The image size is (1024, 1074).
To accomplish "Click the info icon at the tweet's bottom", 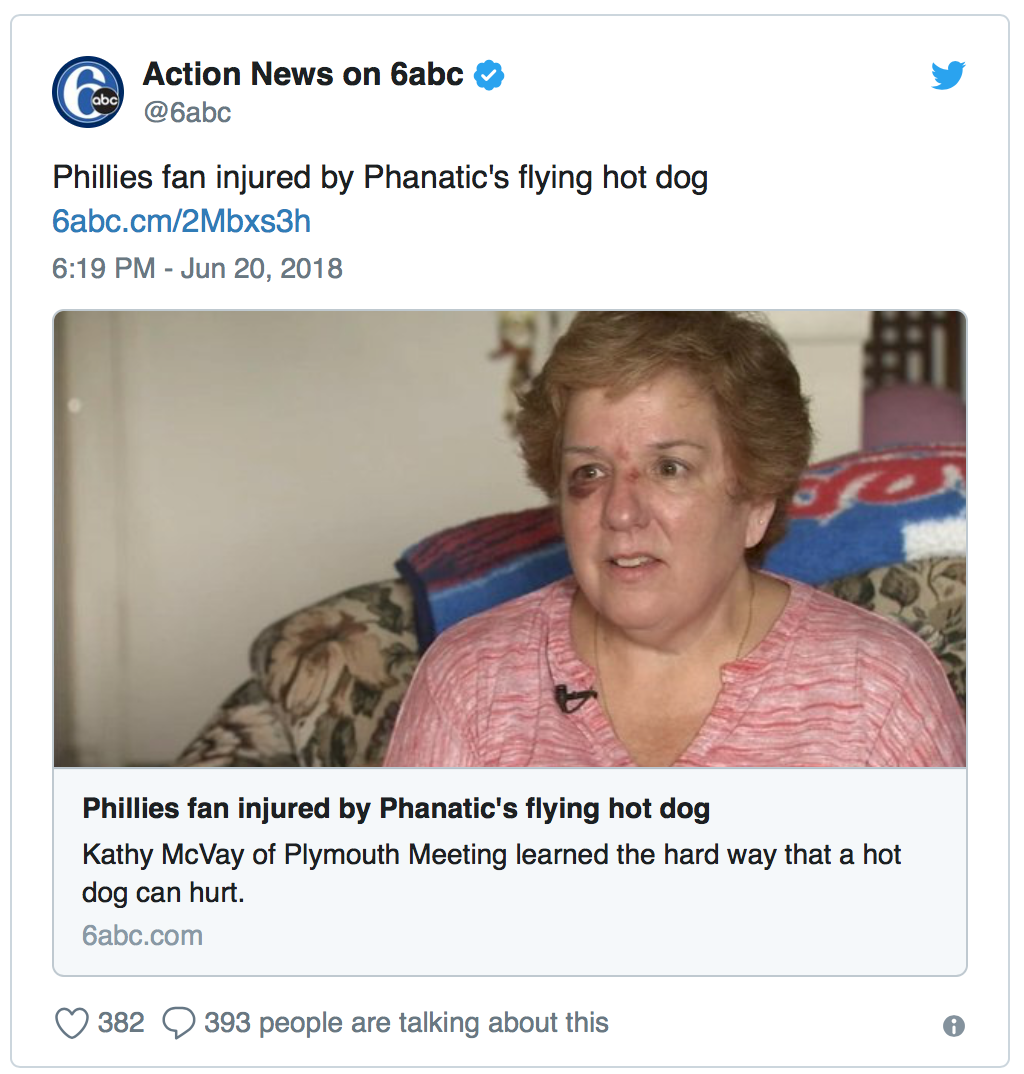I will pyautogui.click(x=953, y=1025).
